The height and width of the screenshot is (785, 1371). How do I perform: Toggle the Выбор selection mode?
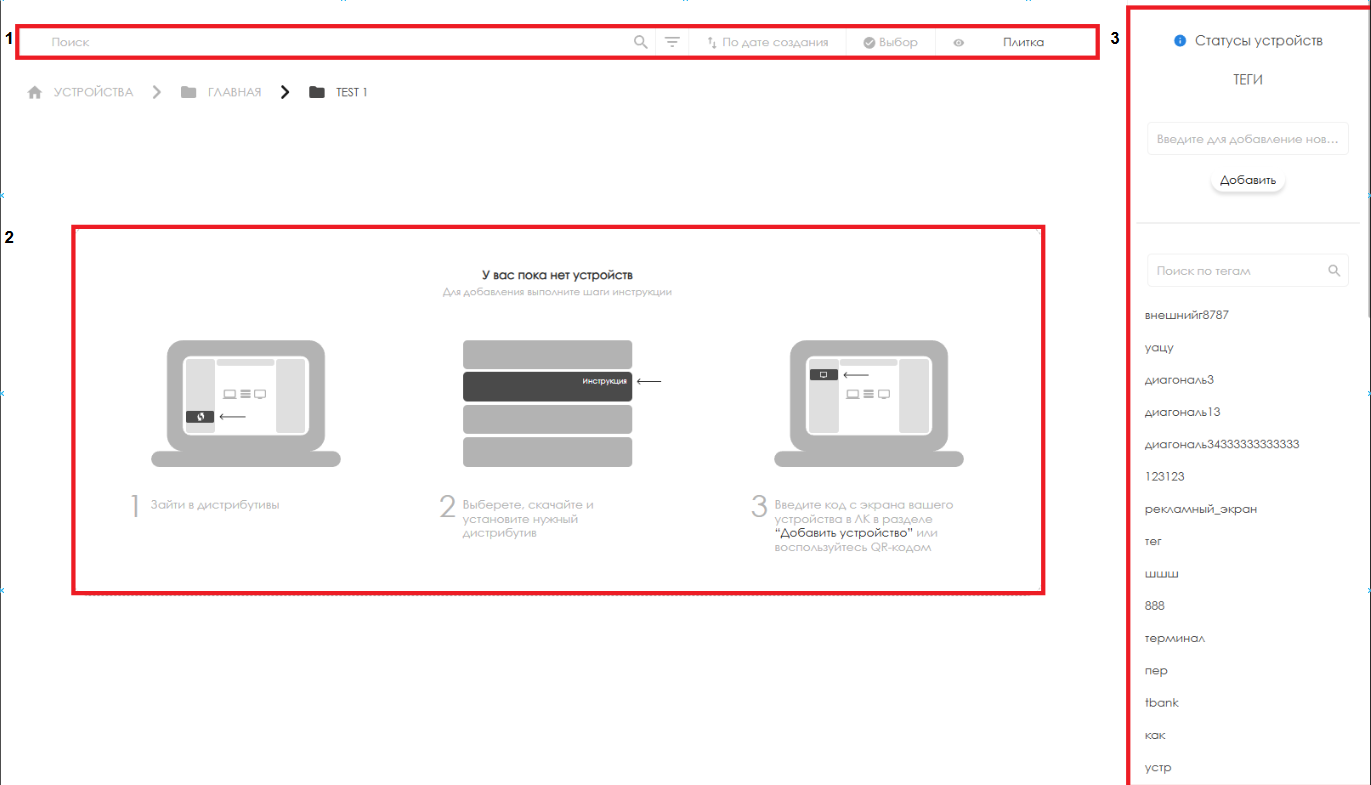[x=890, y=43]
